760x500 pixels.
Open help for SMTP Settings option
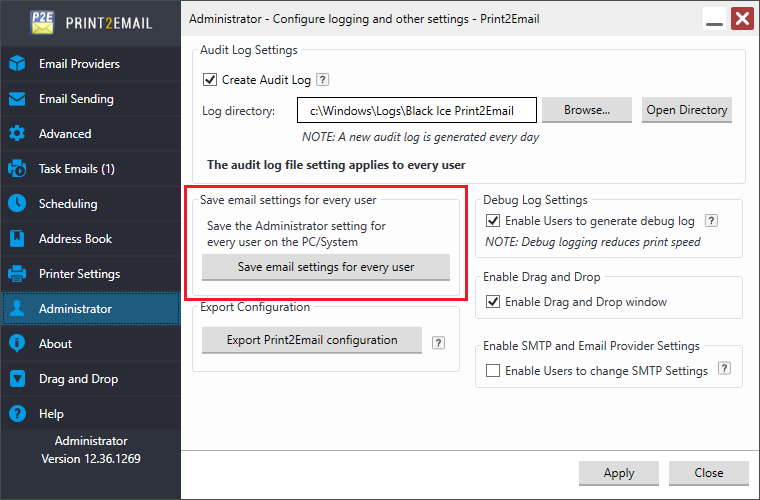(x=724, y=368)
